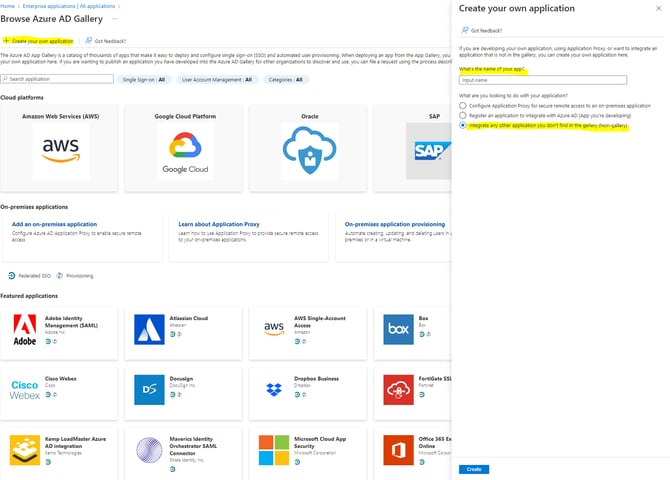Open Learn about Application Proxy
Viewport: 670px width, 480px height.
point(219,224)
